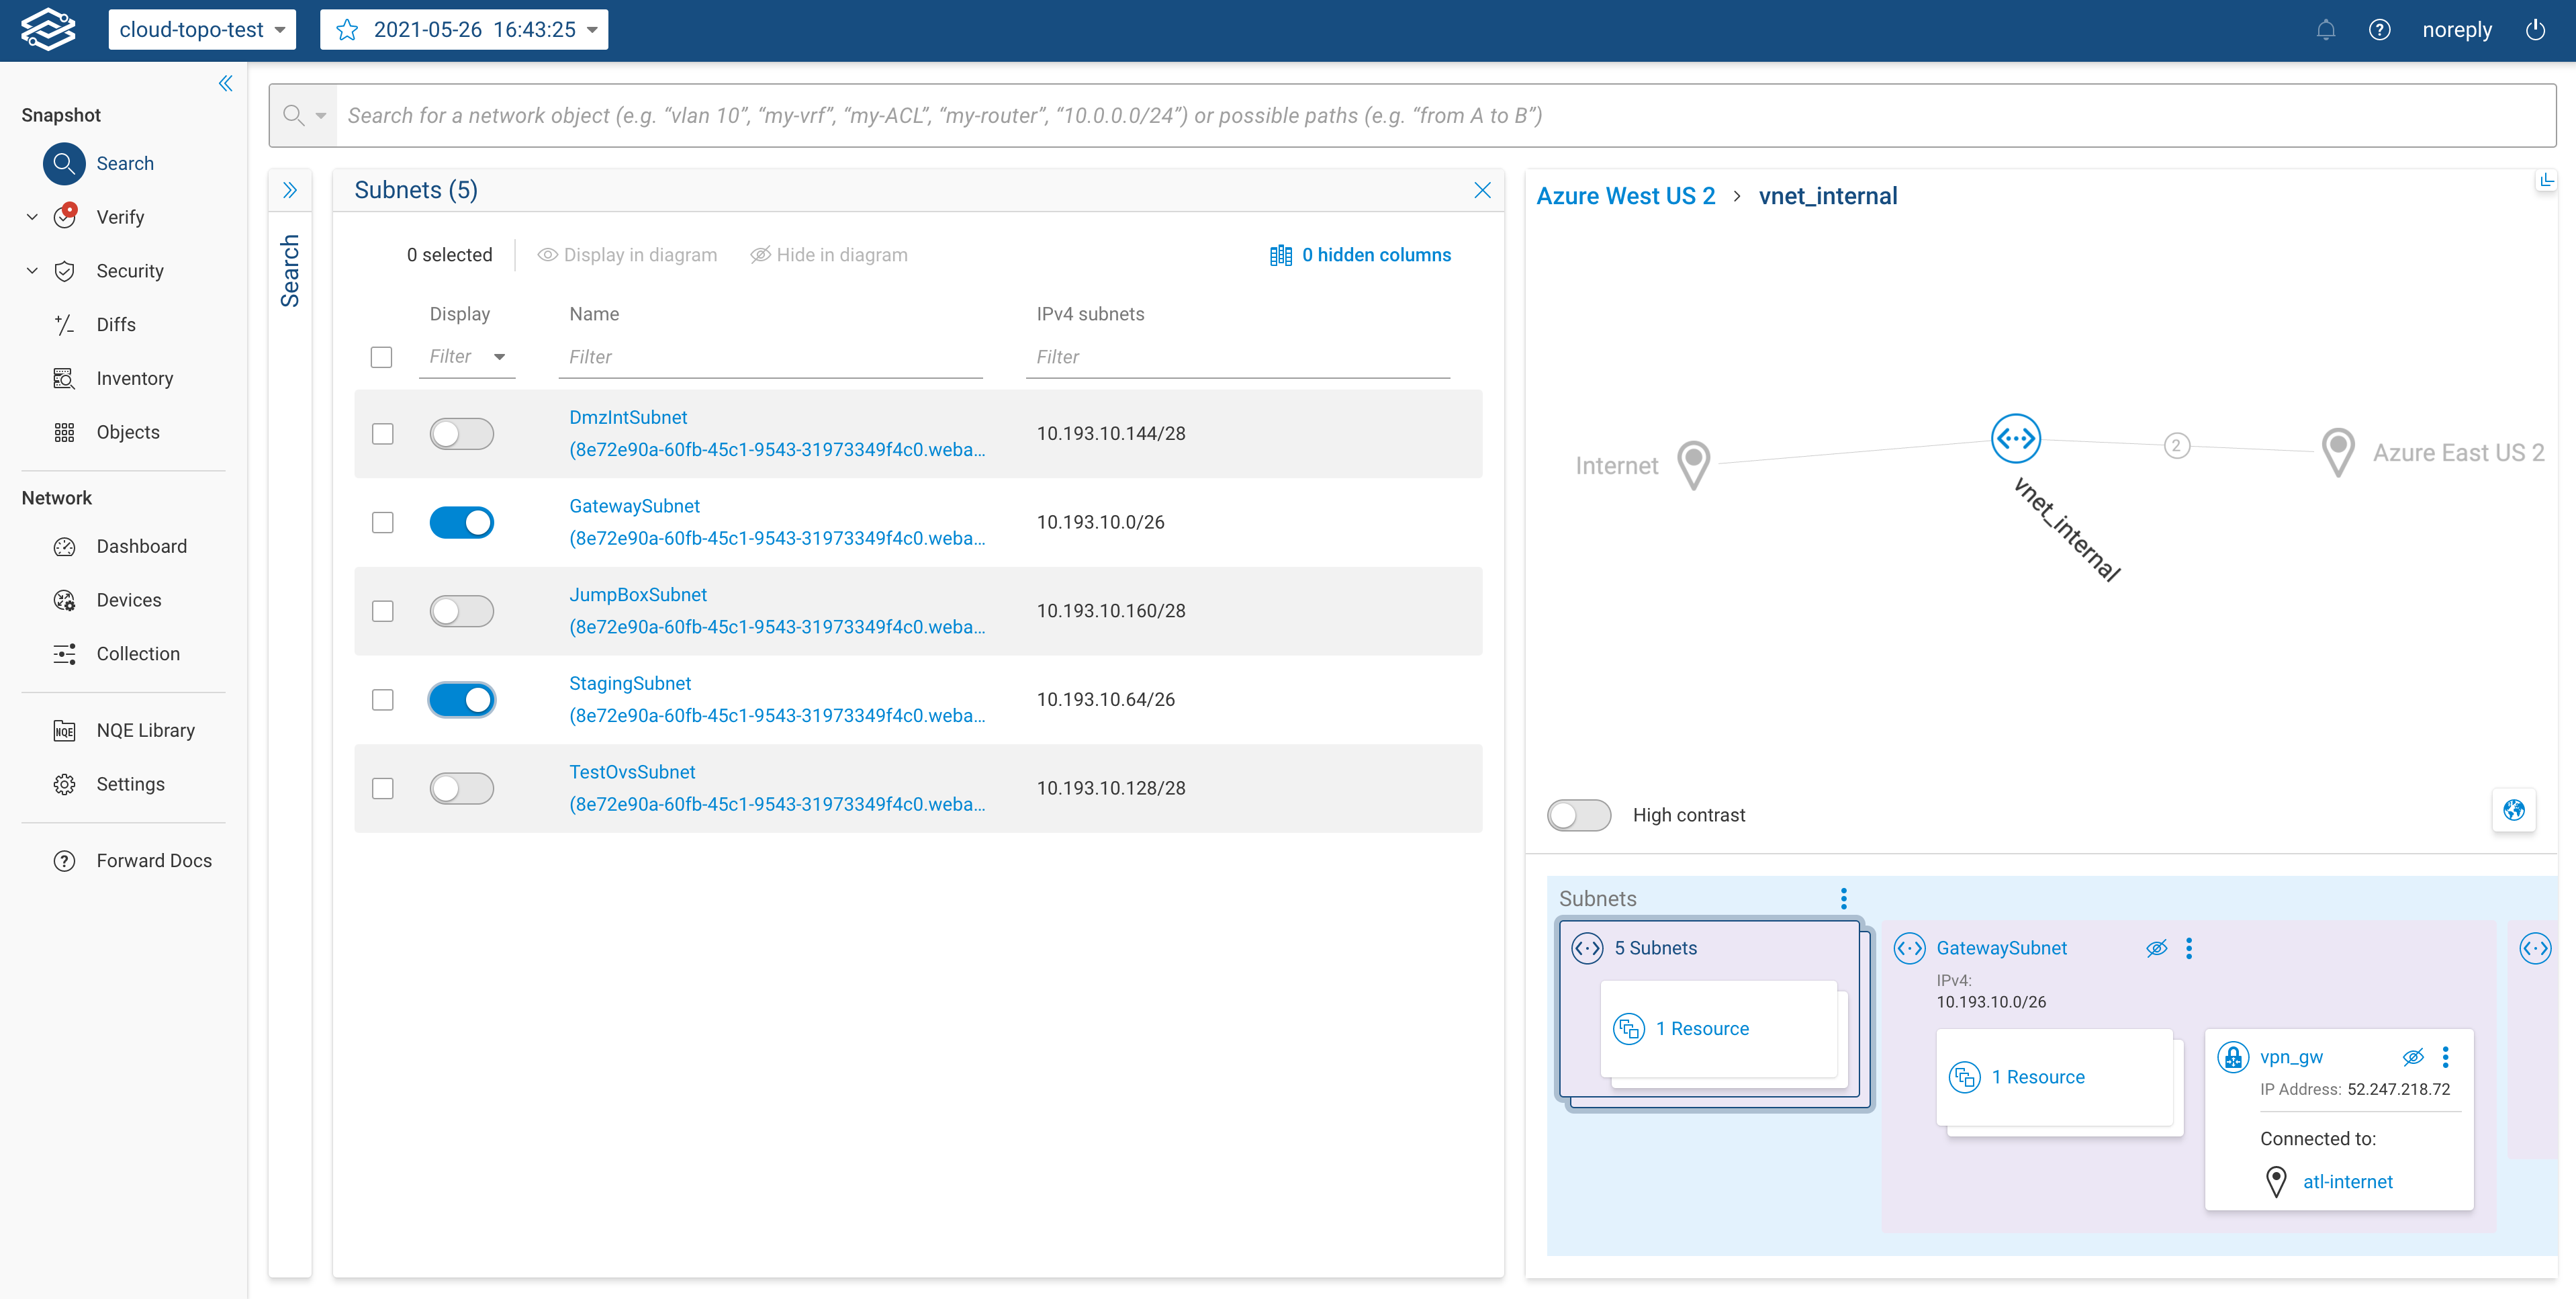
Task: Open the Diffs view
Action: click(116, 324)
